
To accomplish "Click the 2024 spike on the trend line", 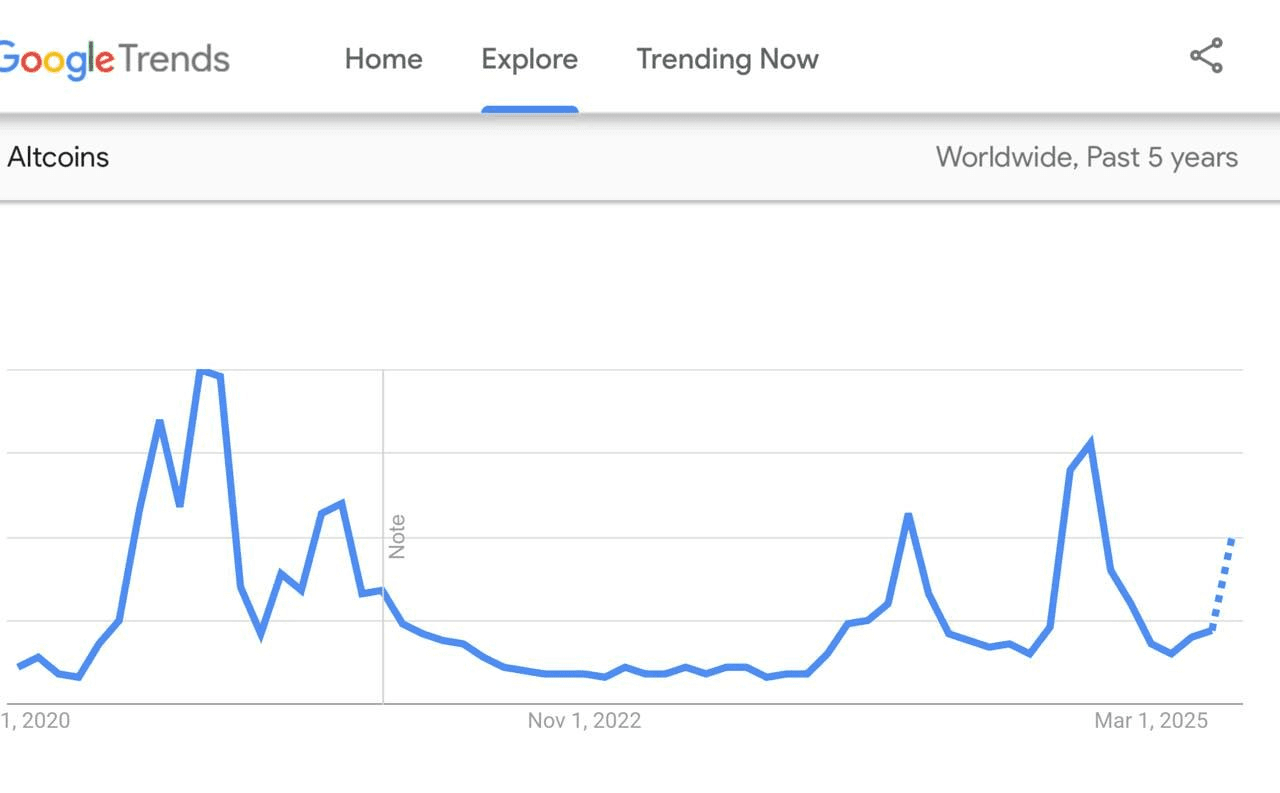I will [x=908, y=516].
